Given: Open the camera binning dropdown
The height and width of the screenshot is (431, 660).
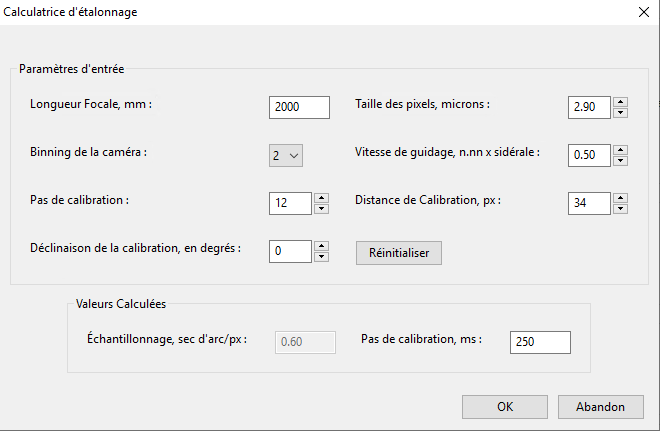Looking at the screenshot, I should click(285, 155).
